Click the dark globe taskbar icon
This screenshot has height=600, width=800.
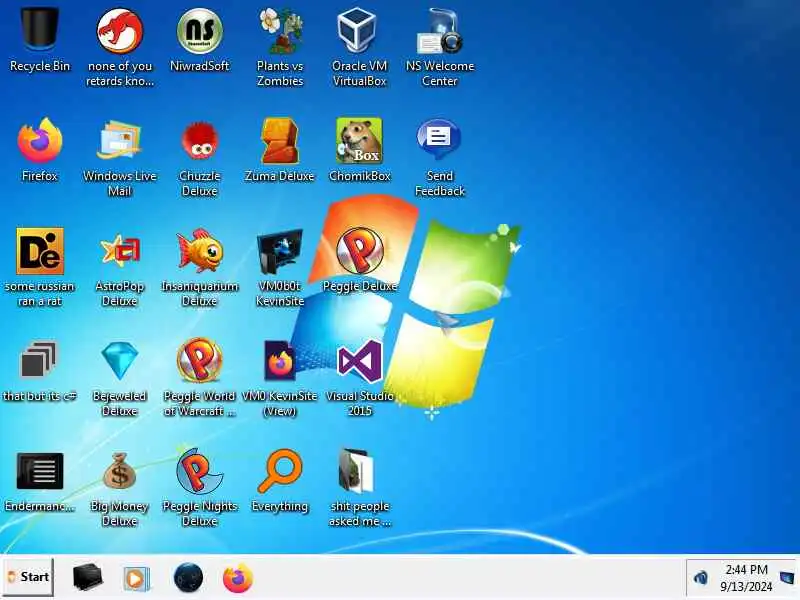(x=188, y=578)
